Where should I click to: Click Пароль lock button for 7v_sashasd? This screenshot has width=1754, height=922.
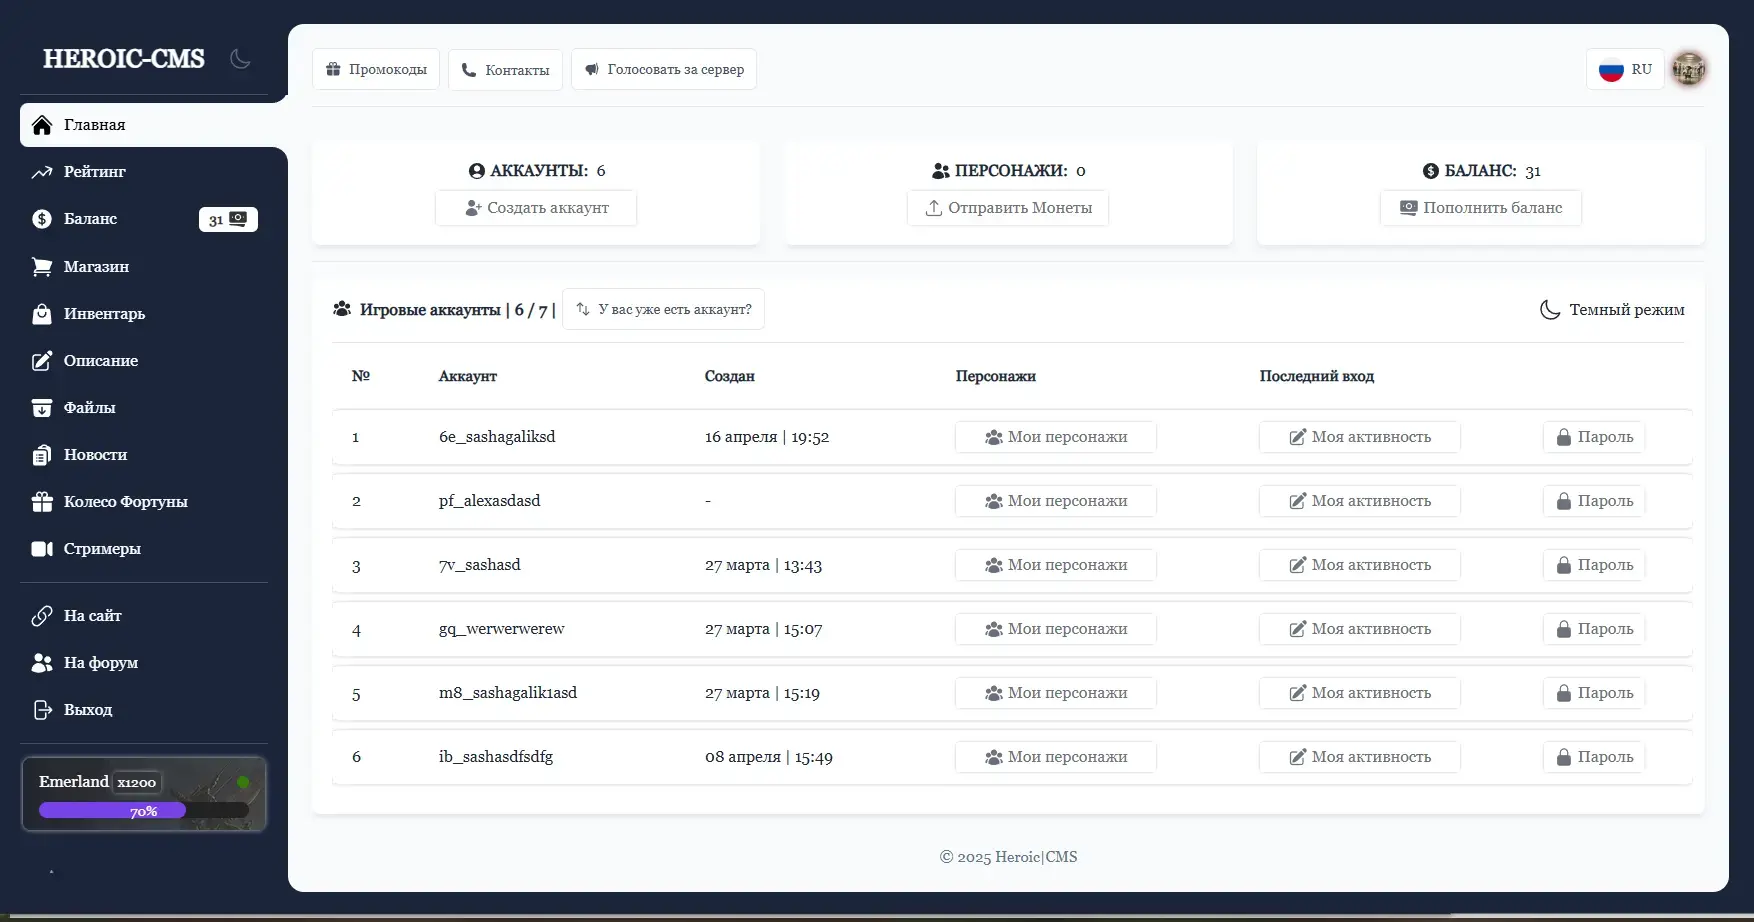tap(1594, 565)
